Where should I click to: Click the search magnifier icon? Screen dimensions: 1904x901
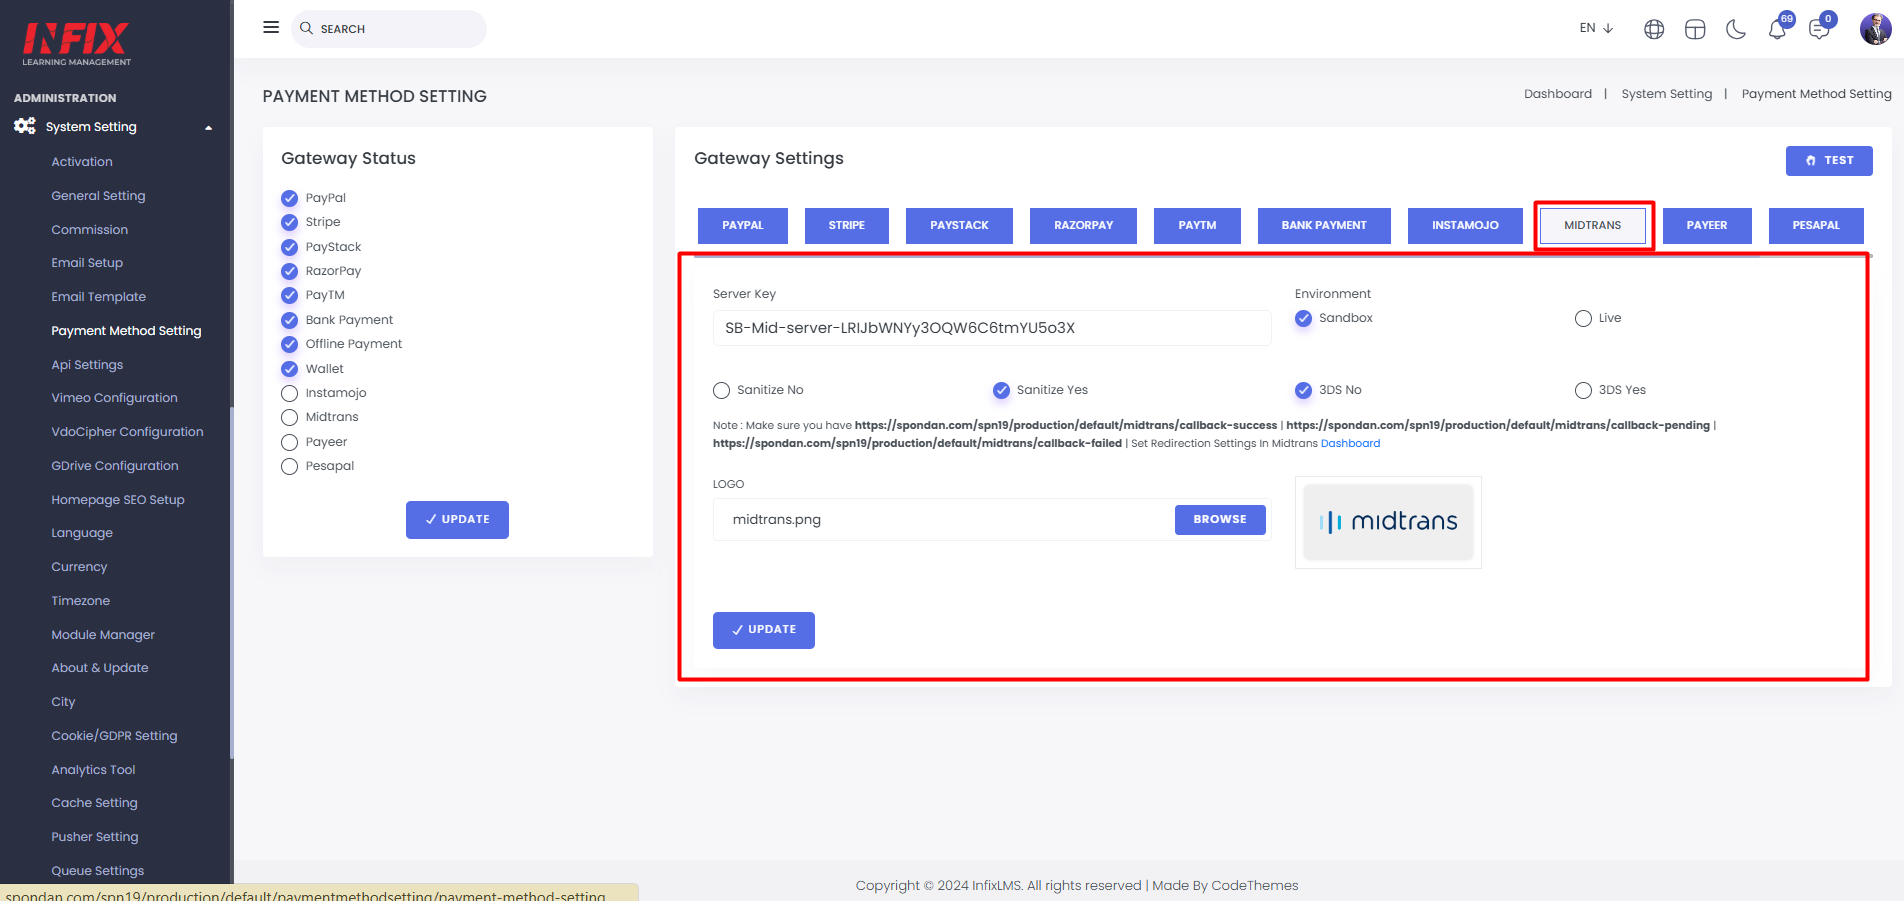(306, 28)
